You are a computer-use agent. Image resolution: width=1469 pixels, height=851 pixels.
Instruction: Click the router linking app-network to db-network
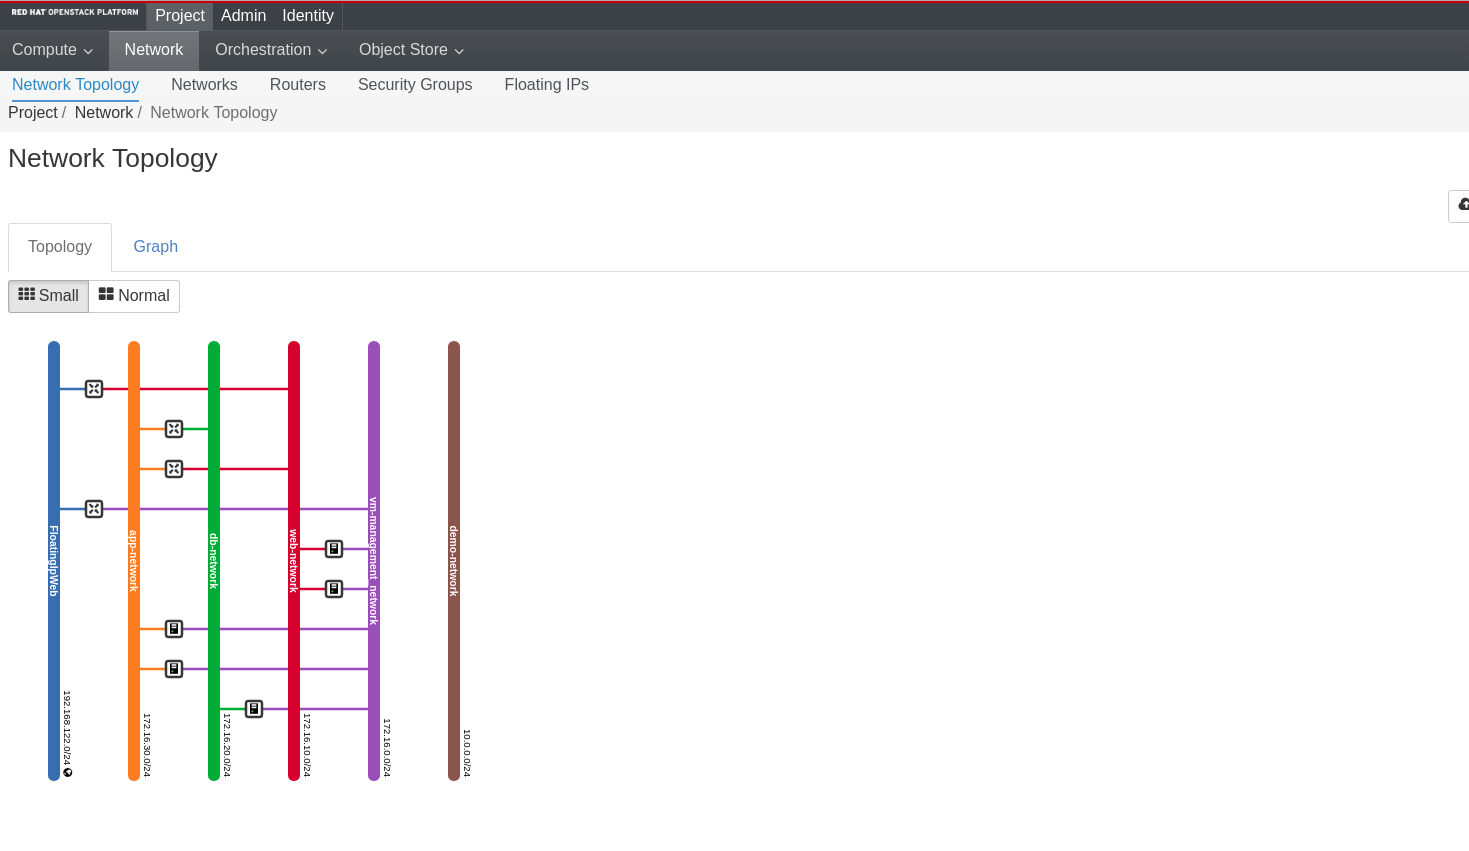[x=174, y=429]
